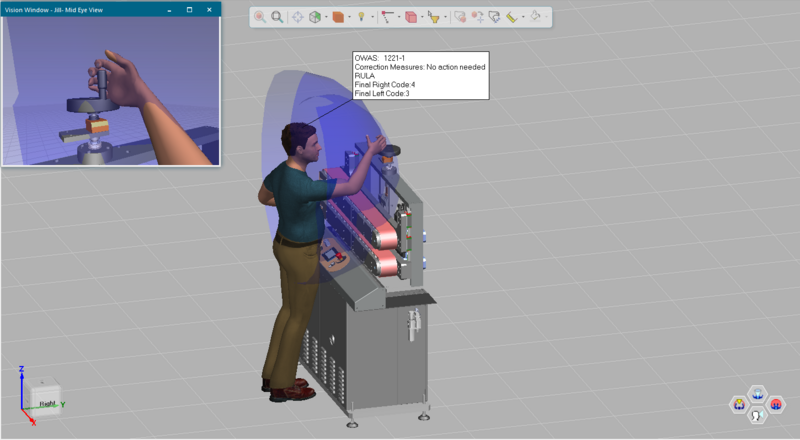The image size is (800, 440).
Task: Click the light bulb show/hide icon
Action: pyautogui.click(x=361, y=17)
